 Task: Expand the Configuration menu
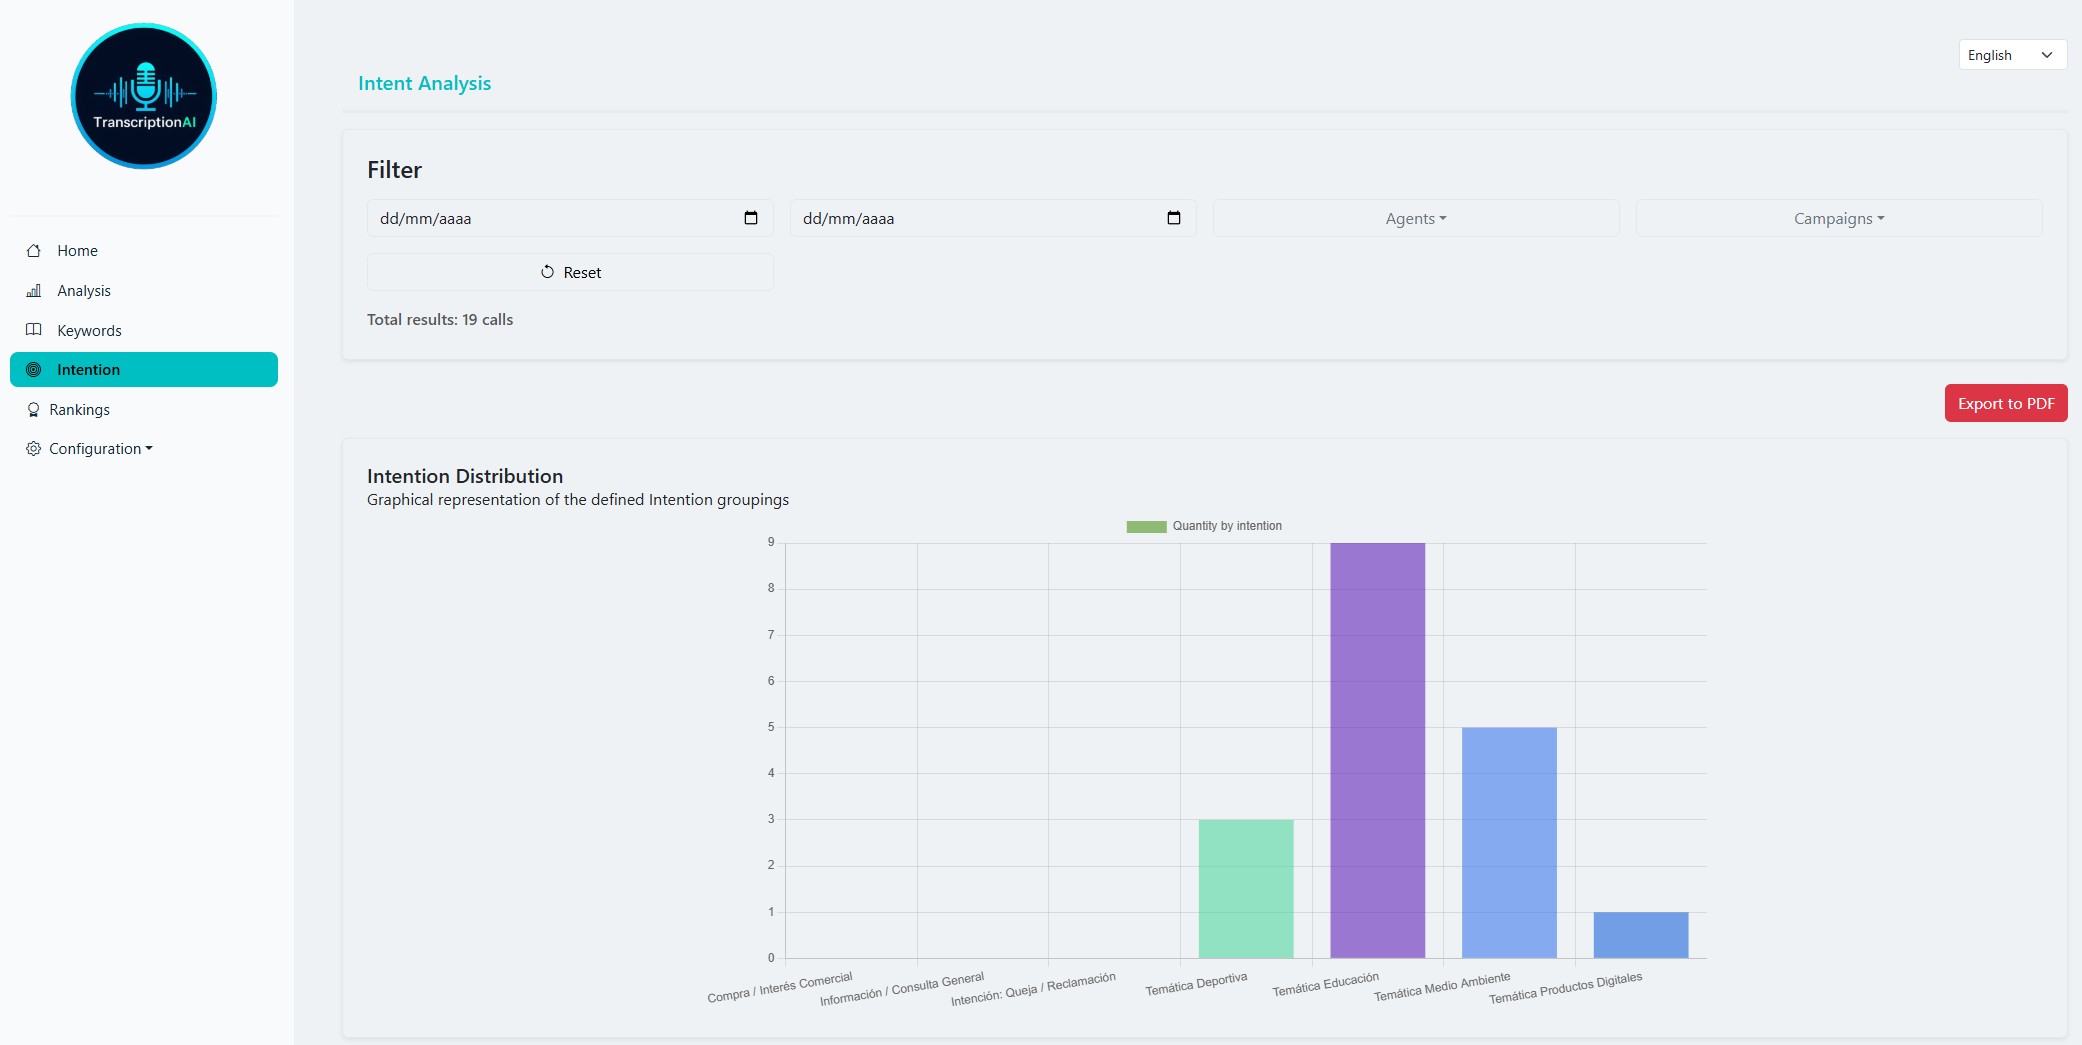(96, 448)
